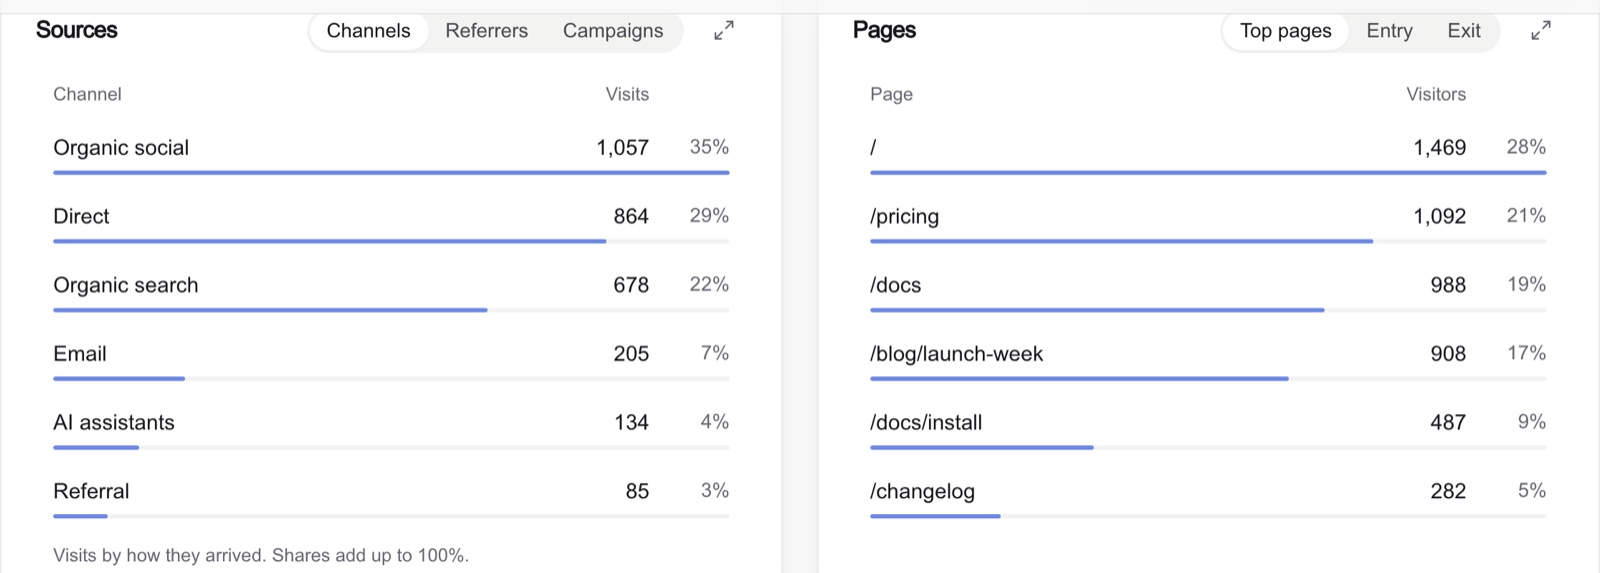Click the Pages panel heading
Viewport: 1600px width, 573px height.
tap(884, 31)
